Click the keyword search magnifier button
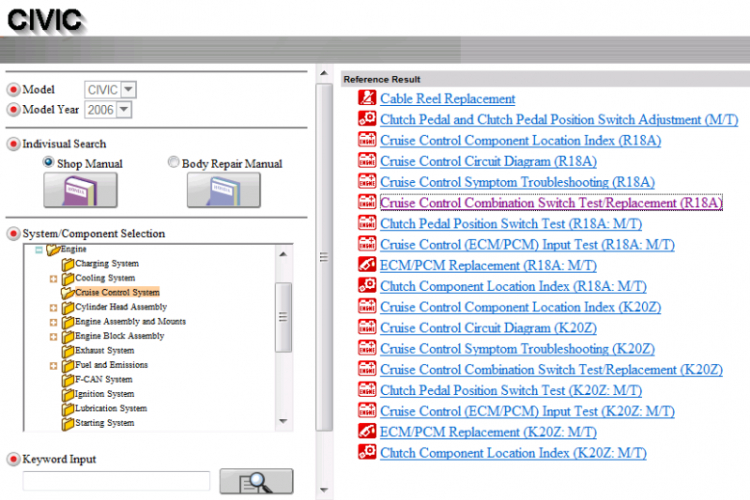 [x=256, y=481]
